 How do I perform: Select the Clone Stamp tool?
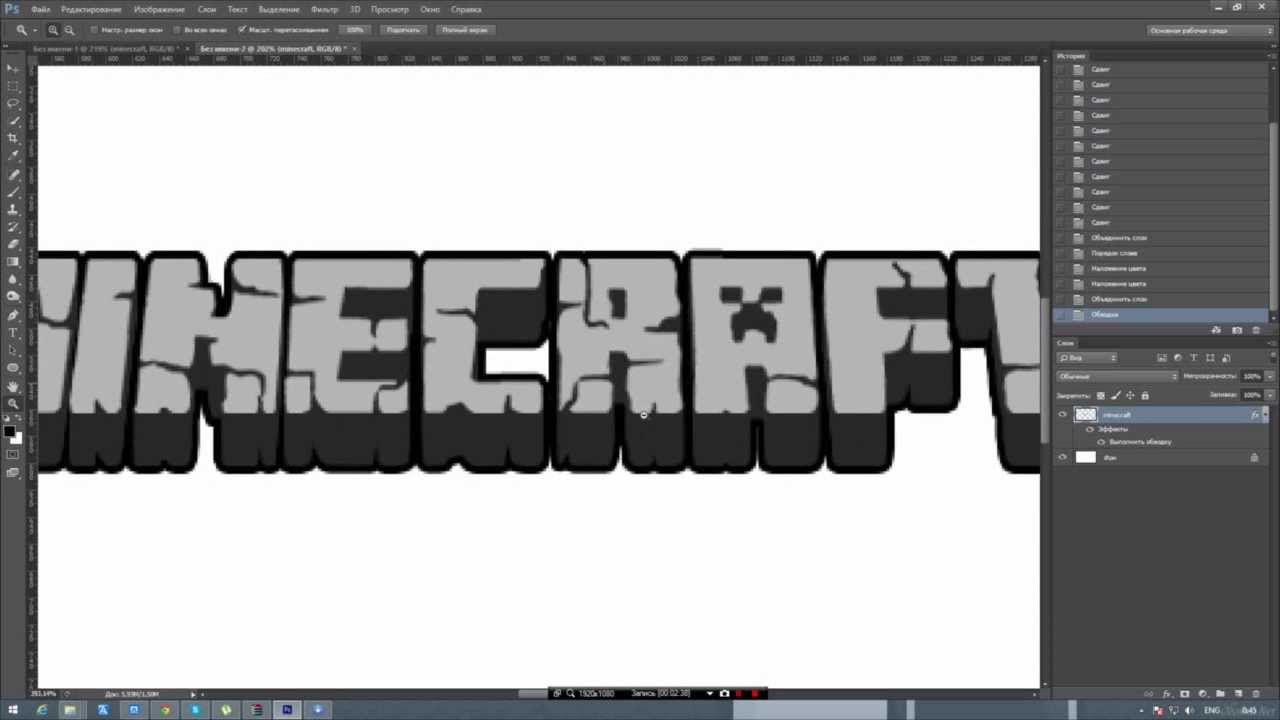pos(13,209)
